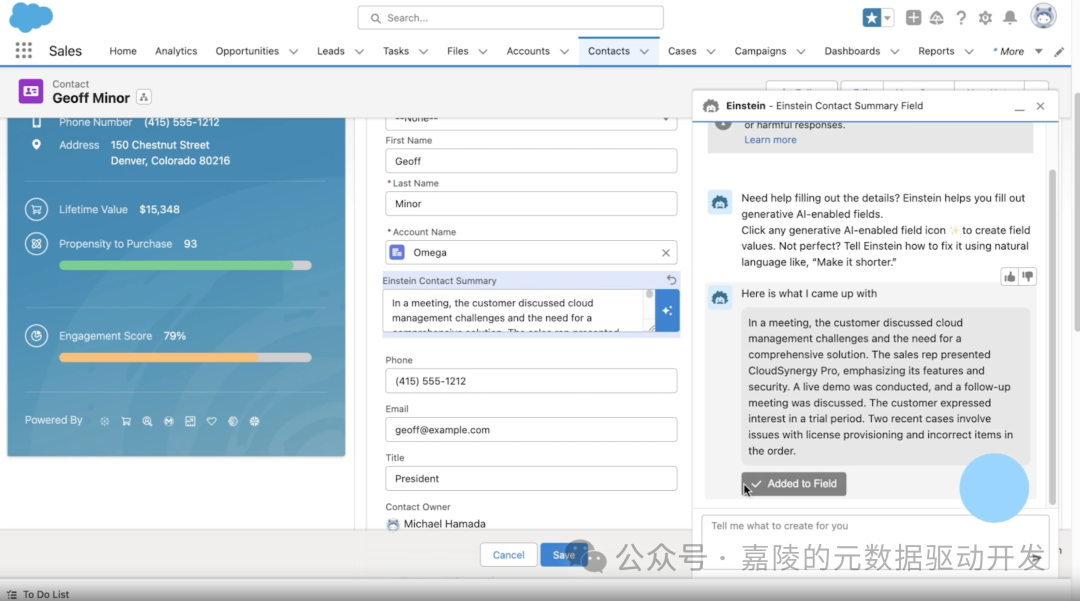View contact hierarchy icon beside Geoff Minor
This screenshot has width=1080, height=601.
click(144, 97)
